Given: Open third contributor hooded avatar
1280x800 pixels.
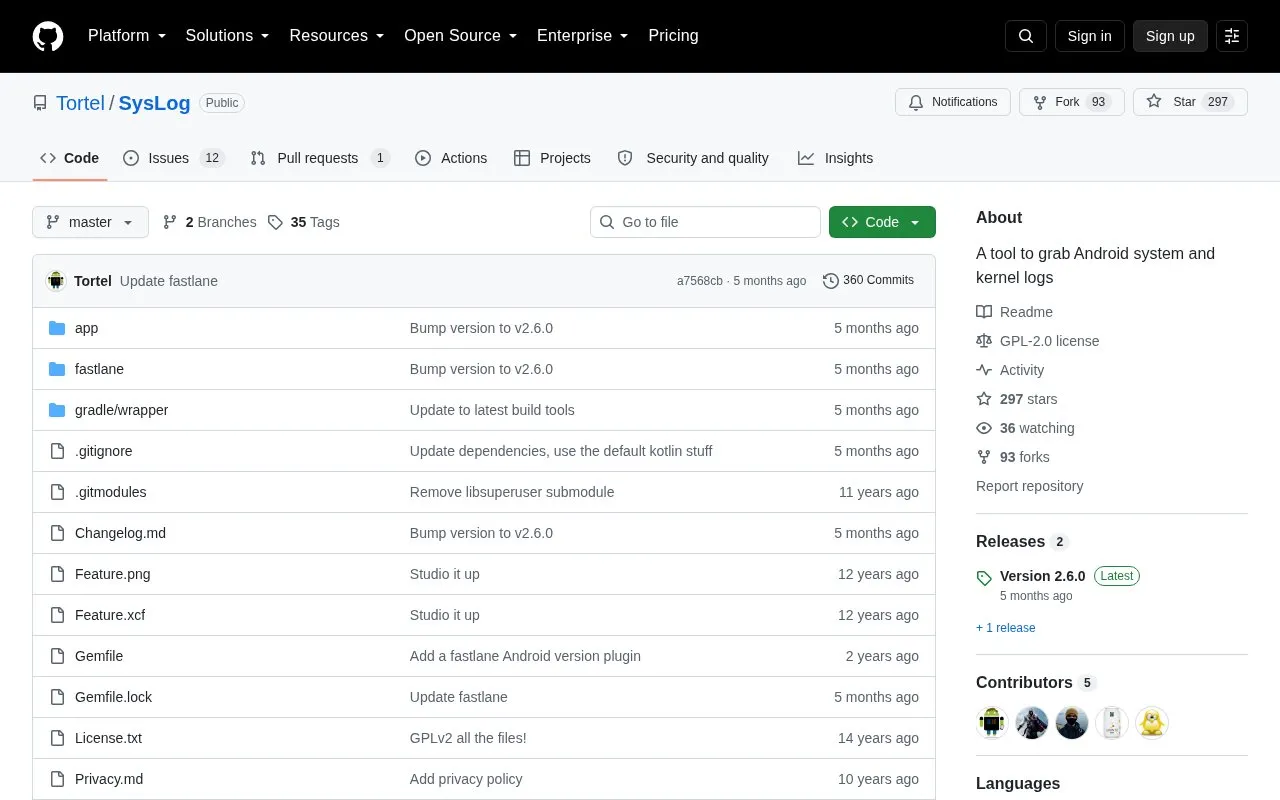Looking at the screenshot, I should (1072, 723).
